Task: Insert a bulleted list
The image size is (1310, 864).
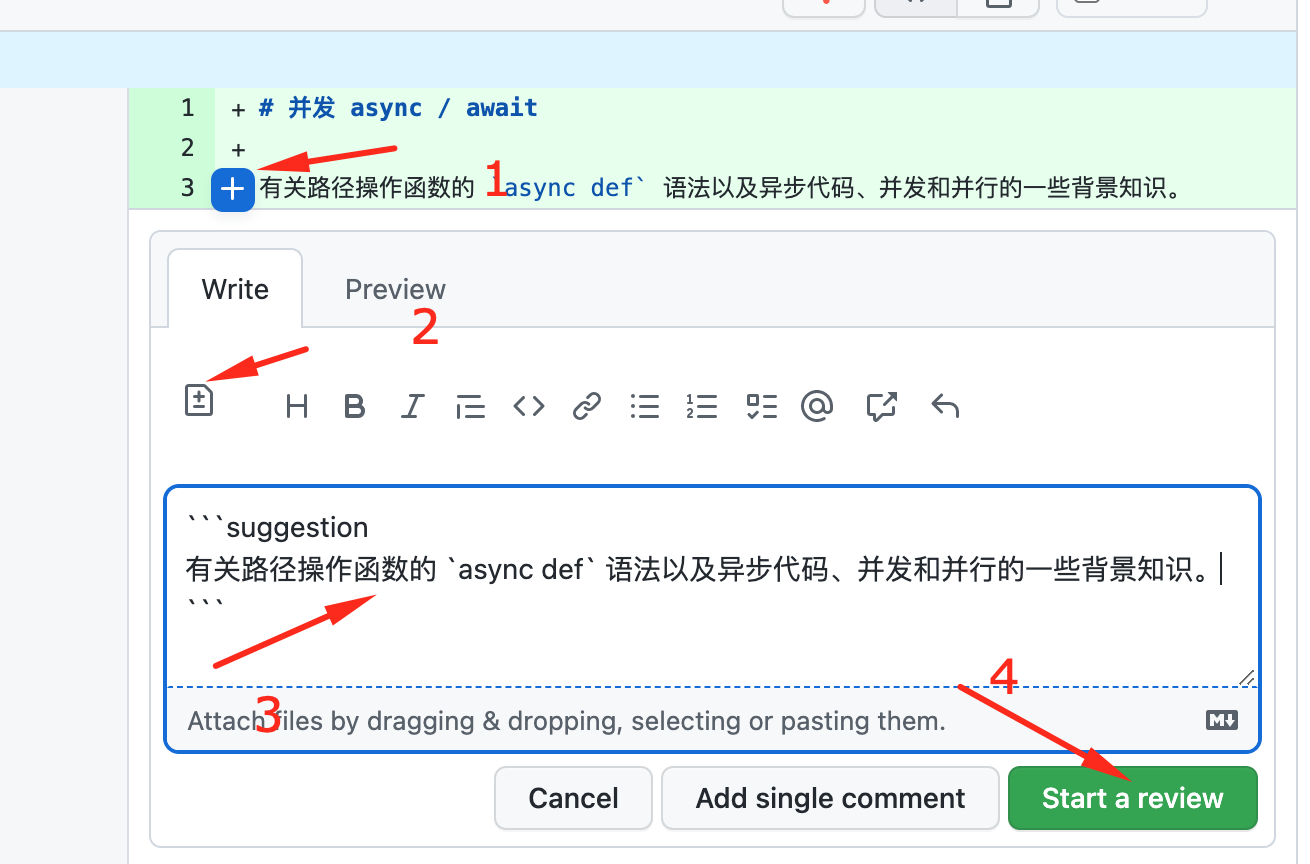Action: pos(645,406)
